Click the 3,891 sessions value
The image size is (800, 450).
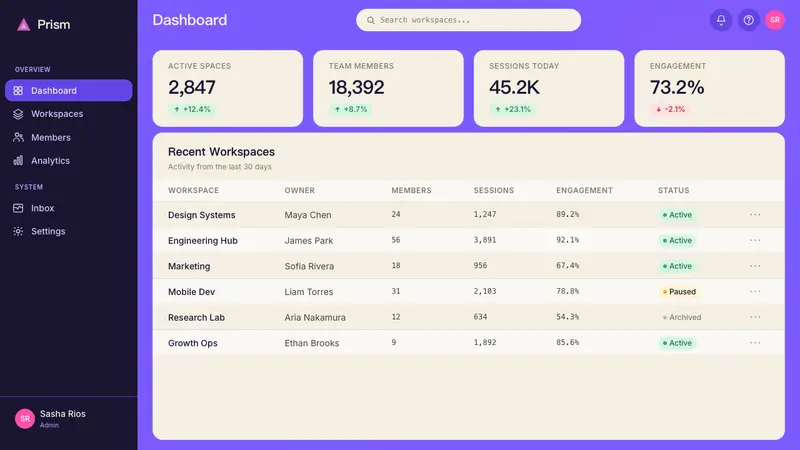[x=485, y=240]
